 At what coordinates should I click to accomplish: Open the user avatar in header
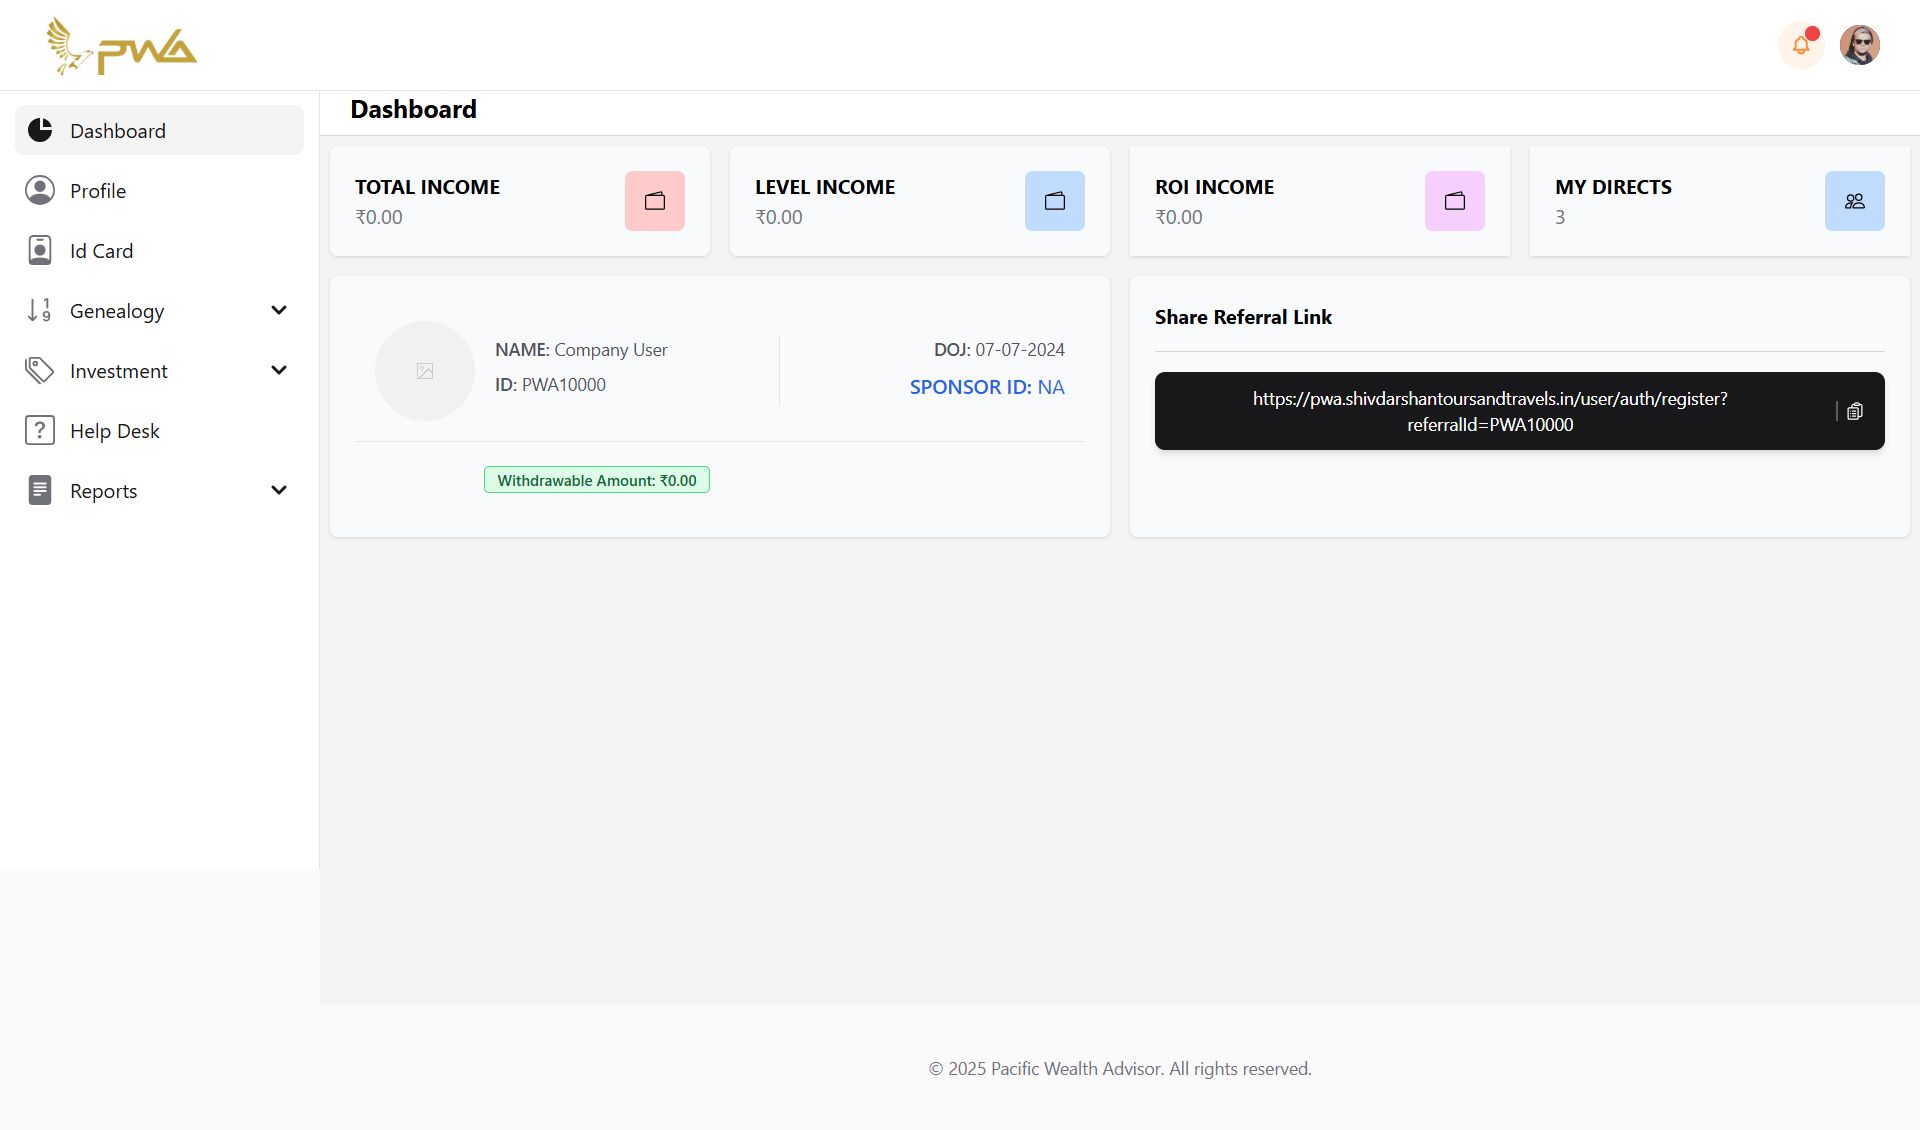point(1859,45)
